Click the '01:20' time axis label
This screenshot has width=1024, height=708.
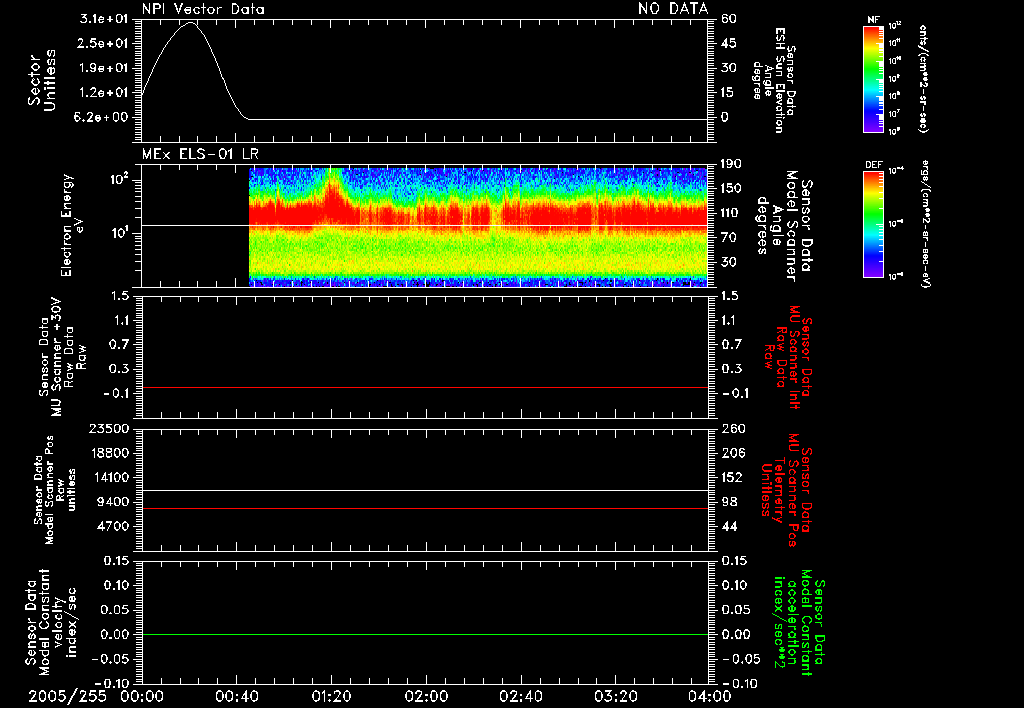coord(331,696)
